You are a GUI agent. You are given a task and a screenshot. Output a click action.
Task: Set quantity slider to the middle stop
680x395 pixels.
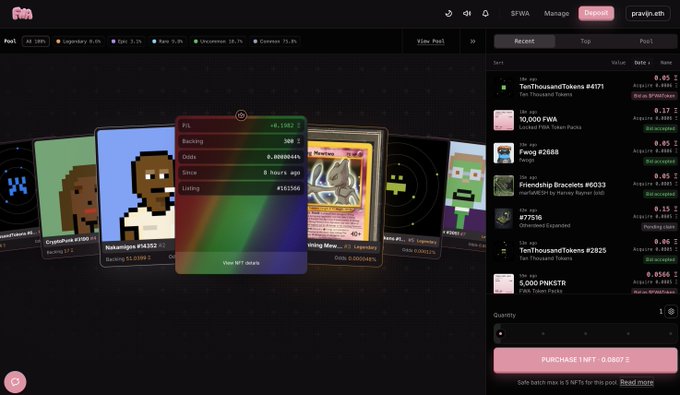tap(585, 333)
